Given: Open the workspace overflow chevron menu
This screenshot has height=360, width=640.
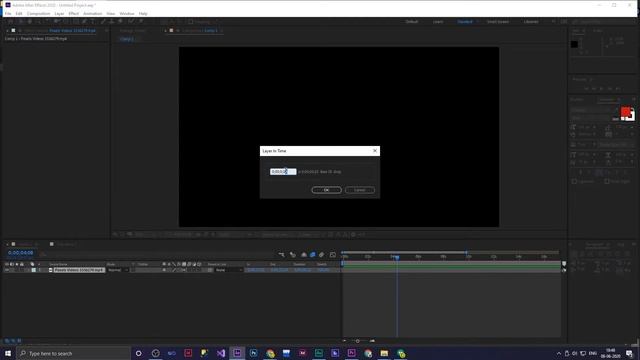Looking at the screenshot, I should tap(553, 22).
